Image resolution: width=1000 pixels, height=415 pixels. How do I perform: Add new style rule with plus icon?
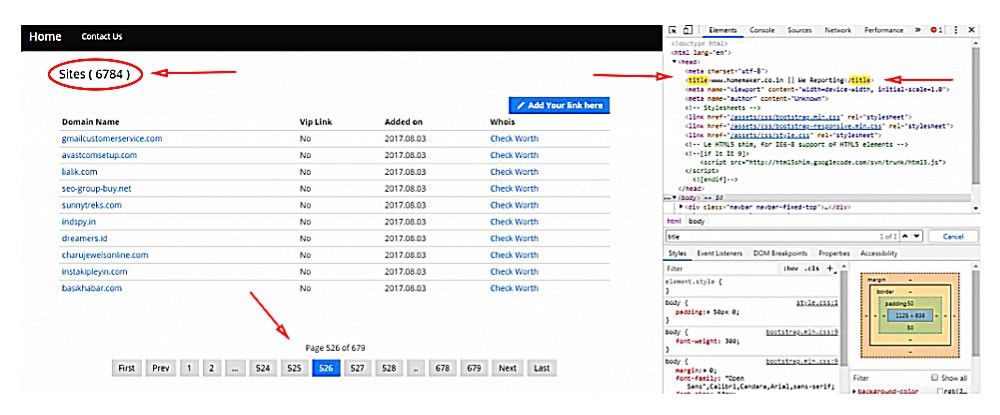coord(830,269)
